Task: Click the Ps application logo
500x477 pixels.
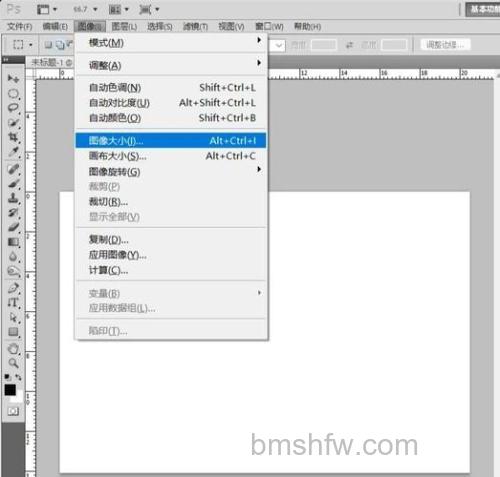Action: (x=14, y=9)
